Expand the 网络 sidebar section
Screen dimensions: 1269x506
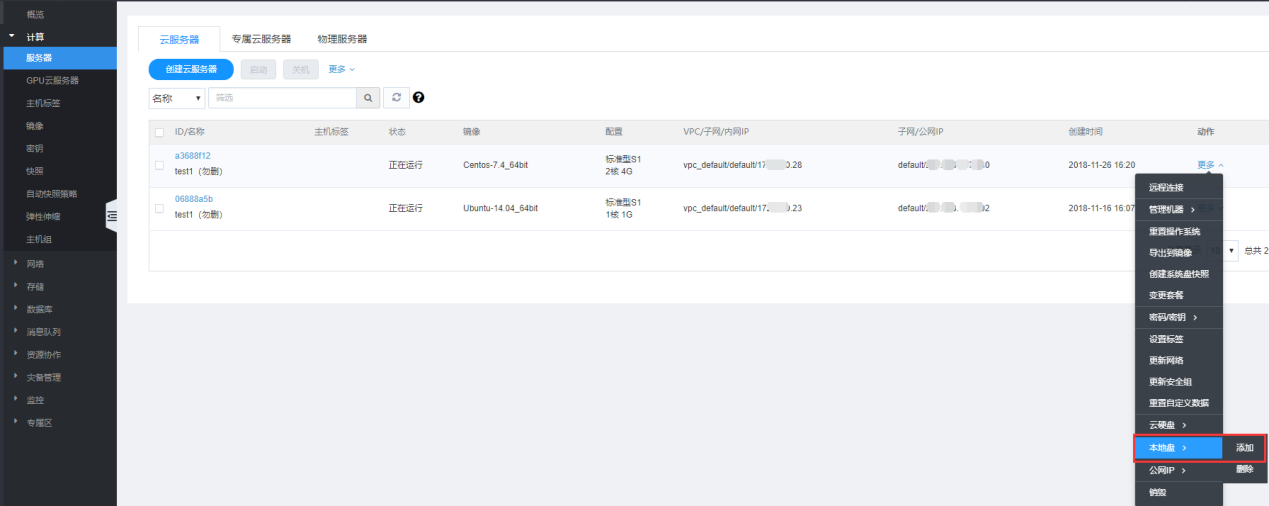(x=35, y=264)
